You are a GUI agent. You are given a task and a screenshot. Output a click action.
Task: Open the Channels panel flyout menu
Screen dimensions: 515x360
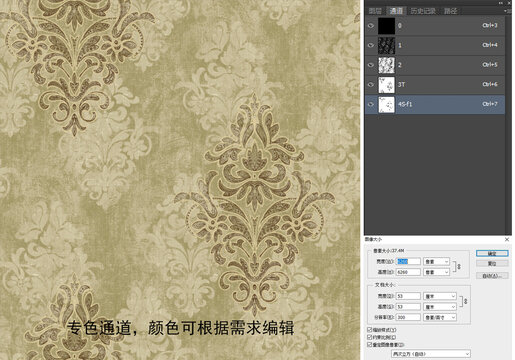(x=507, y=11)
